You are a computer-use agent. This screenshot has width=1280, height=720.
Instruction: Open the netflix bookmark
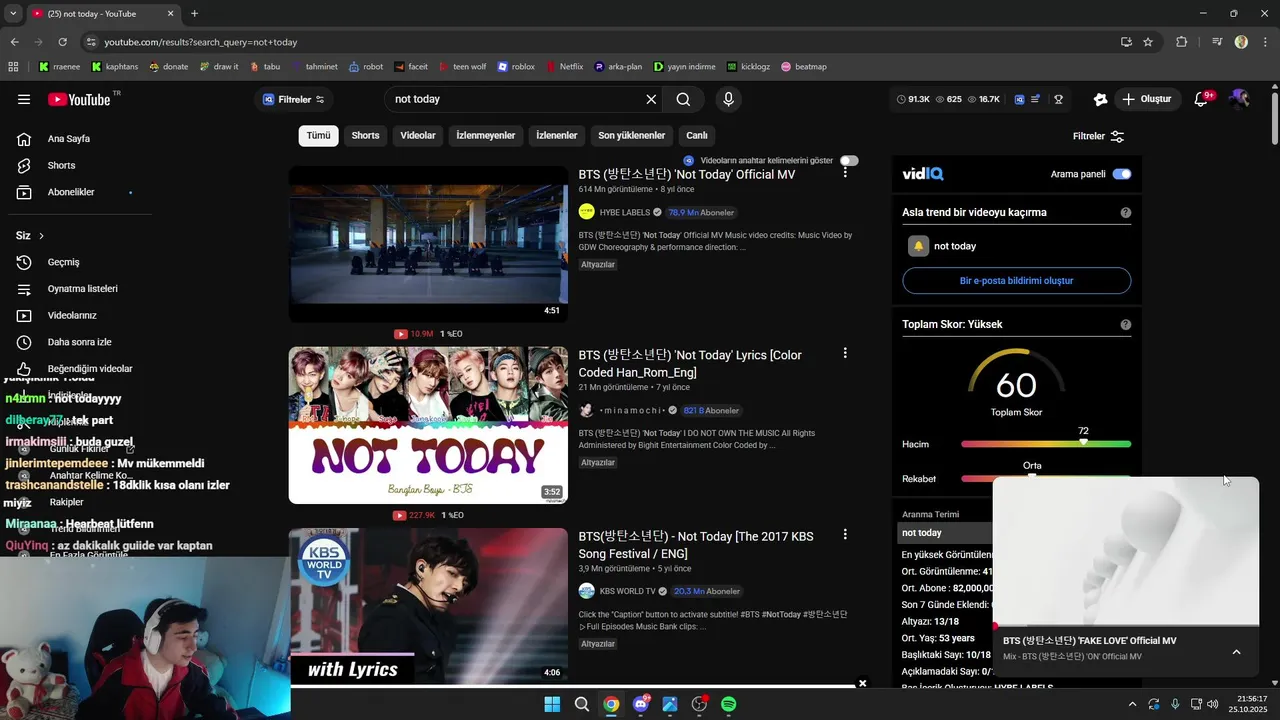[x=564, y=67]
